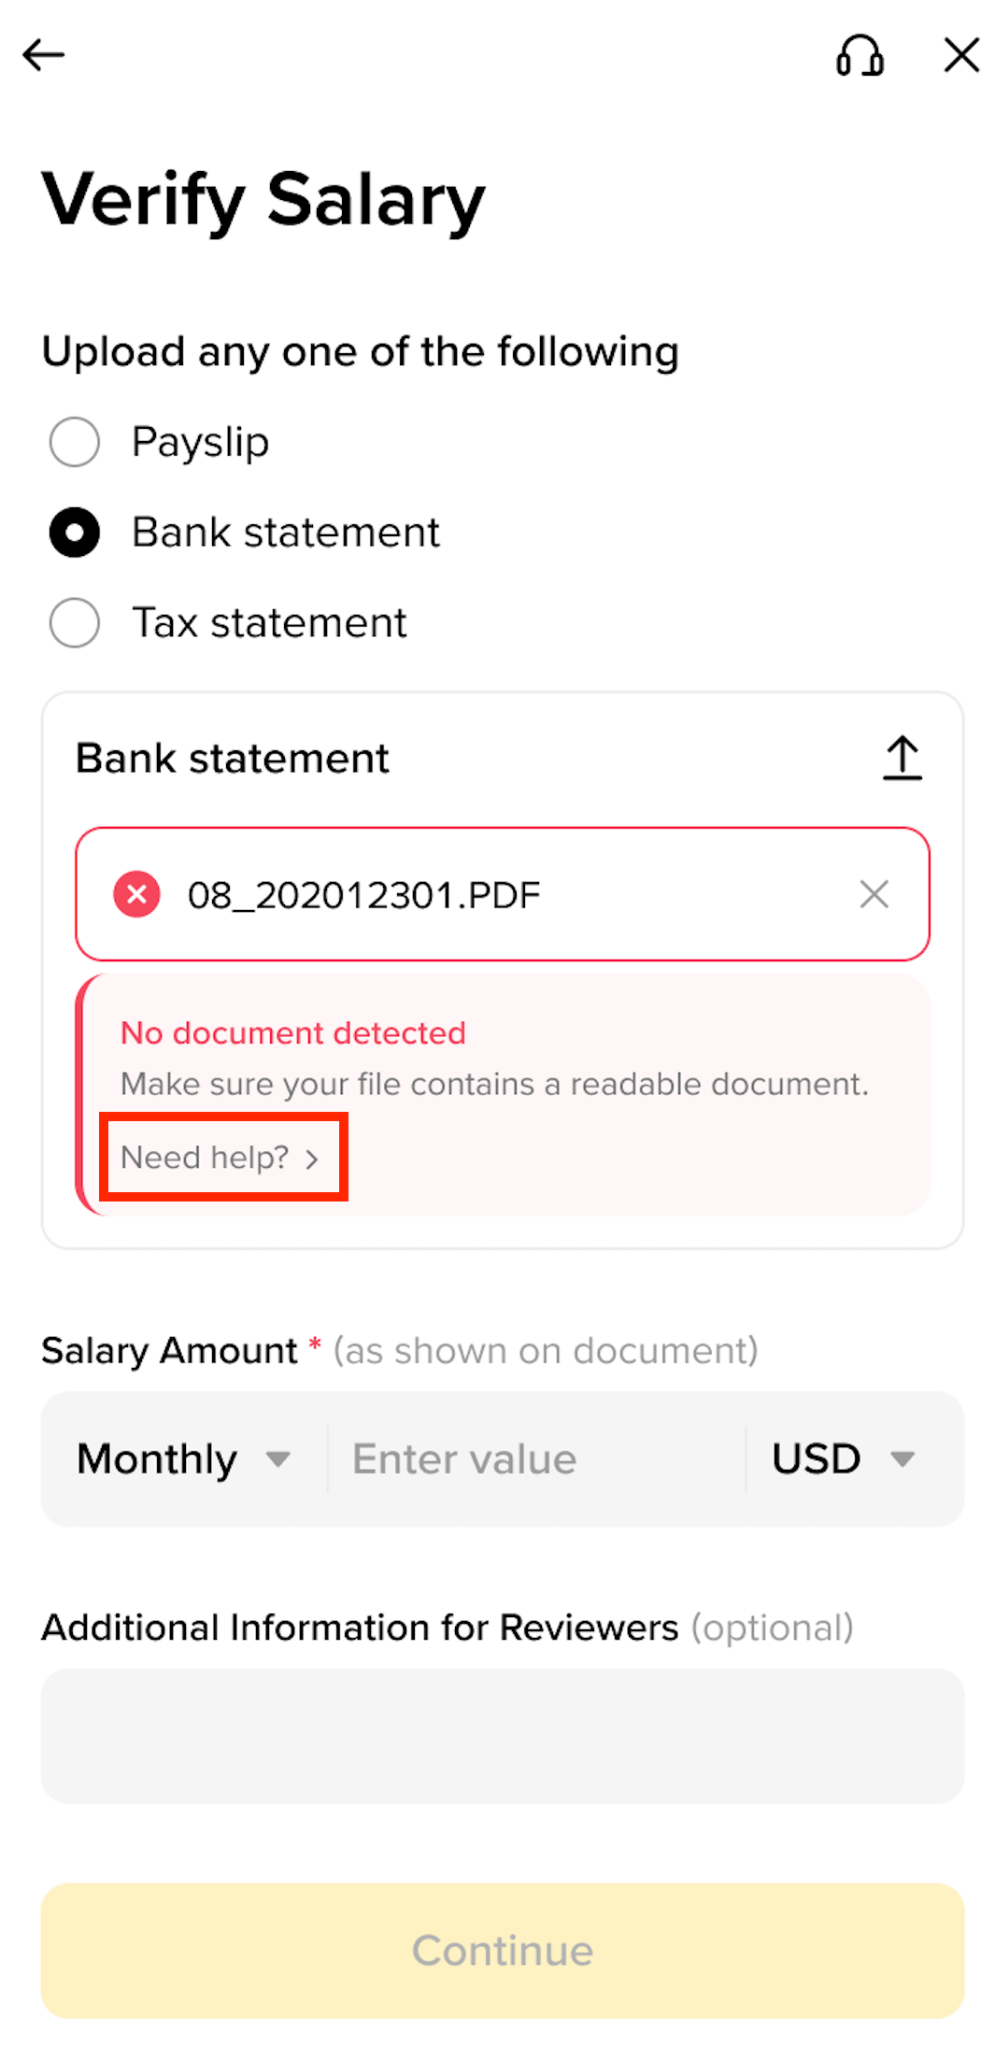Open the Monthly frequency dropdown

(184, 1459)
